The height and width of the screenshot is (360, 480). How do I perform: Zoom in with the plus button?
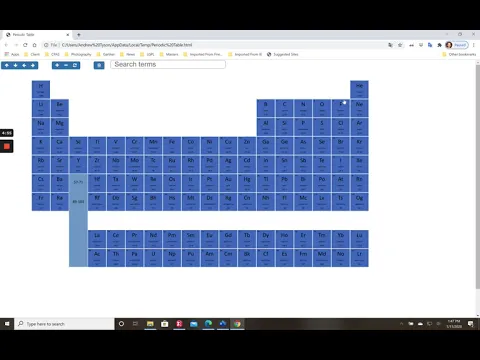click(57, 65)
